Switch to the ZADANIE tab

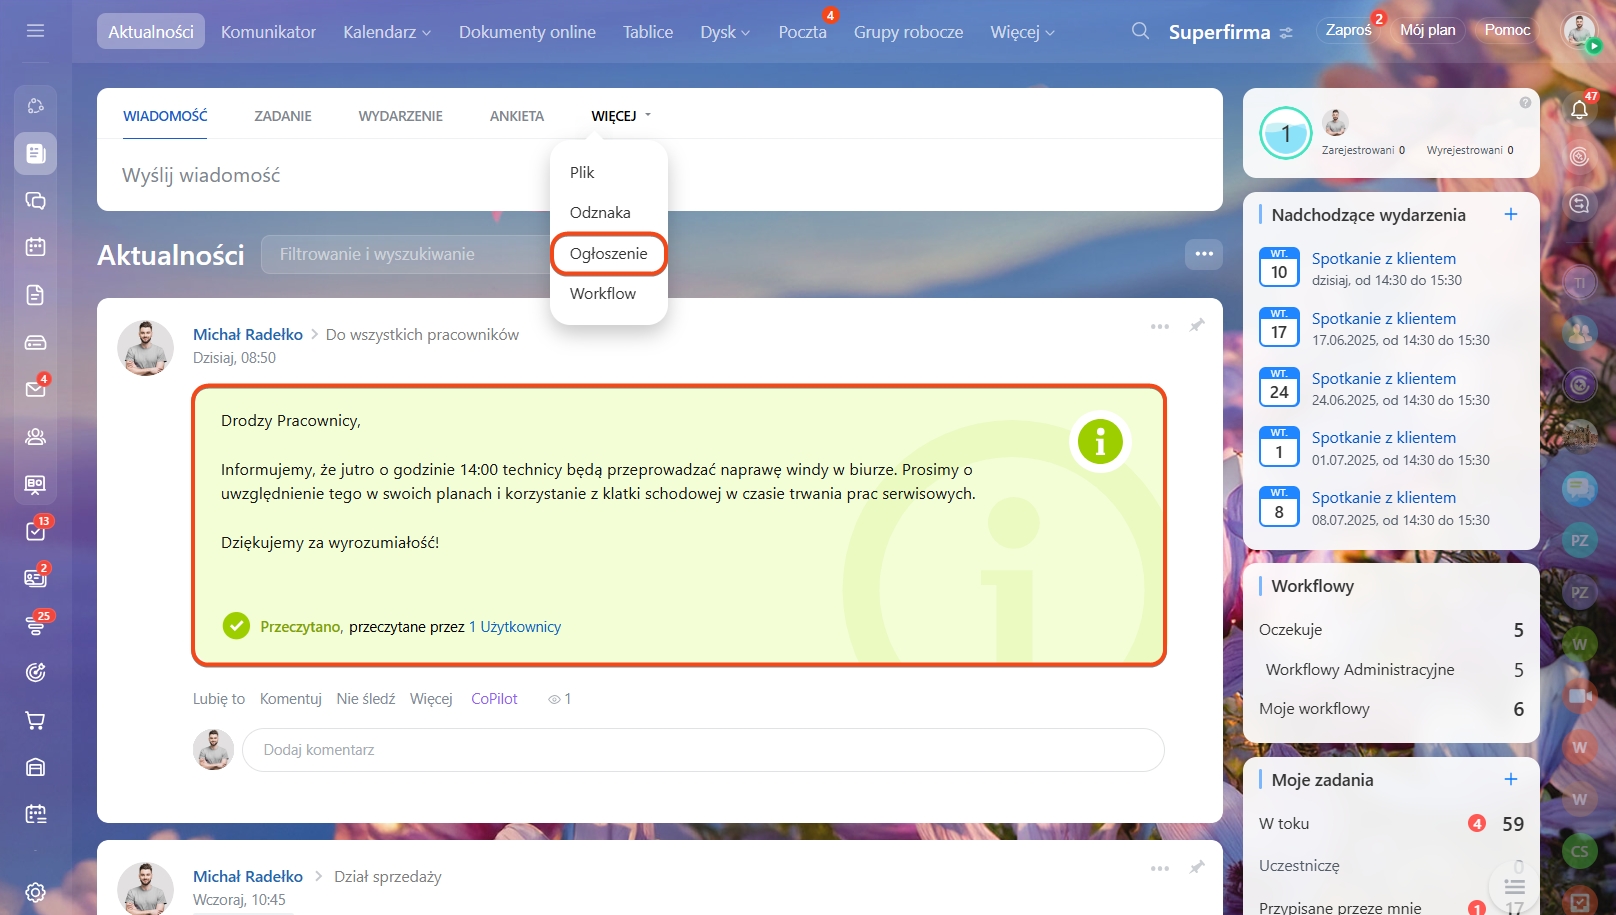point(283,116)
